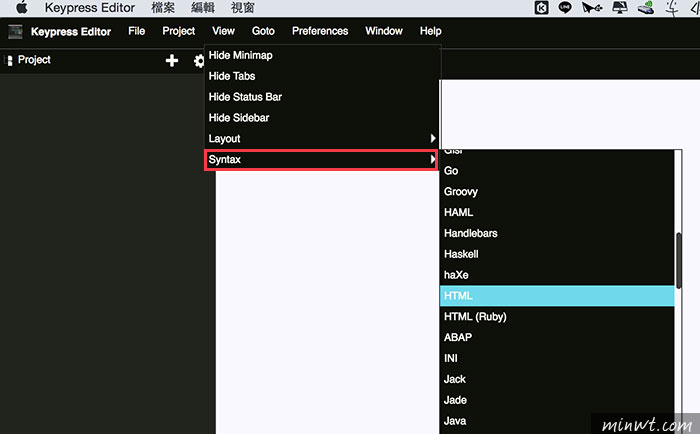Select haXe syntax
The image size is (700, 434).
tap(557, 275)
